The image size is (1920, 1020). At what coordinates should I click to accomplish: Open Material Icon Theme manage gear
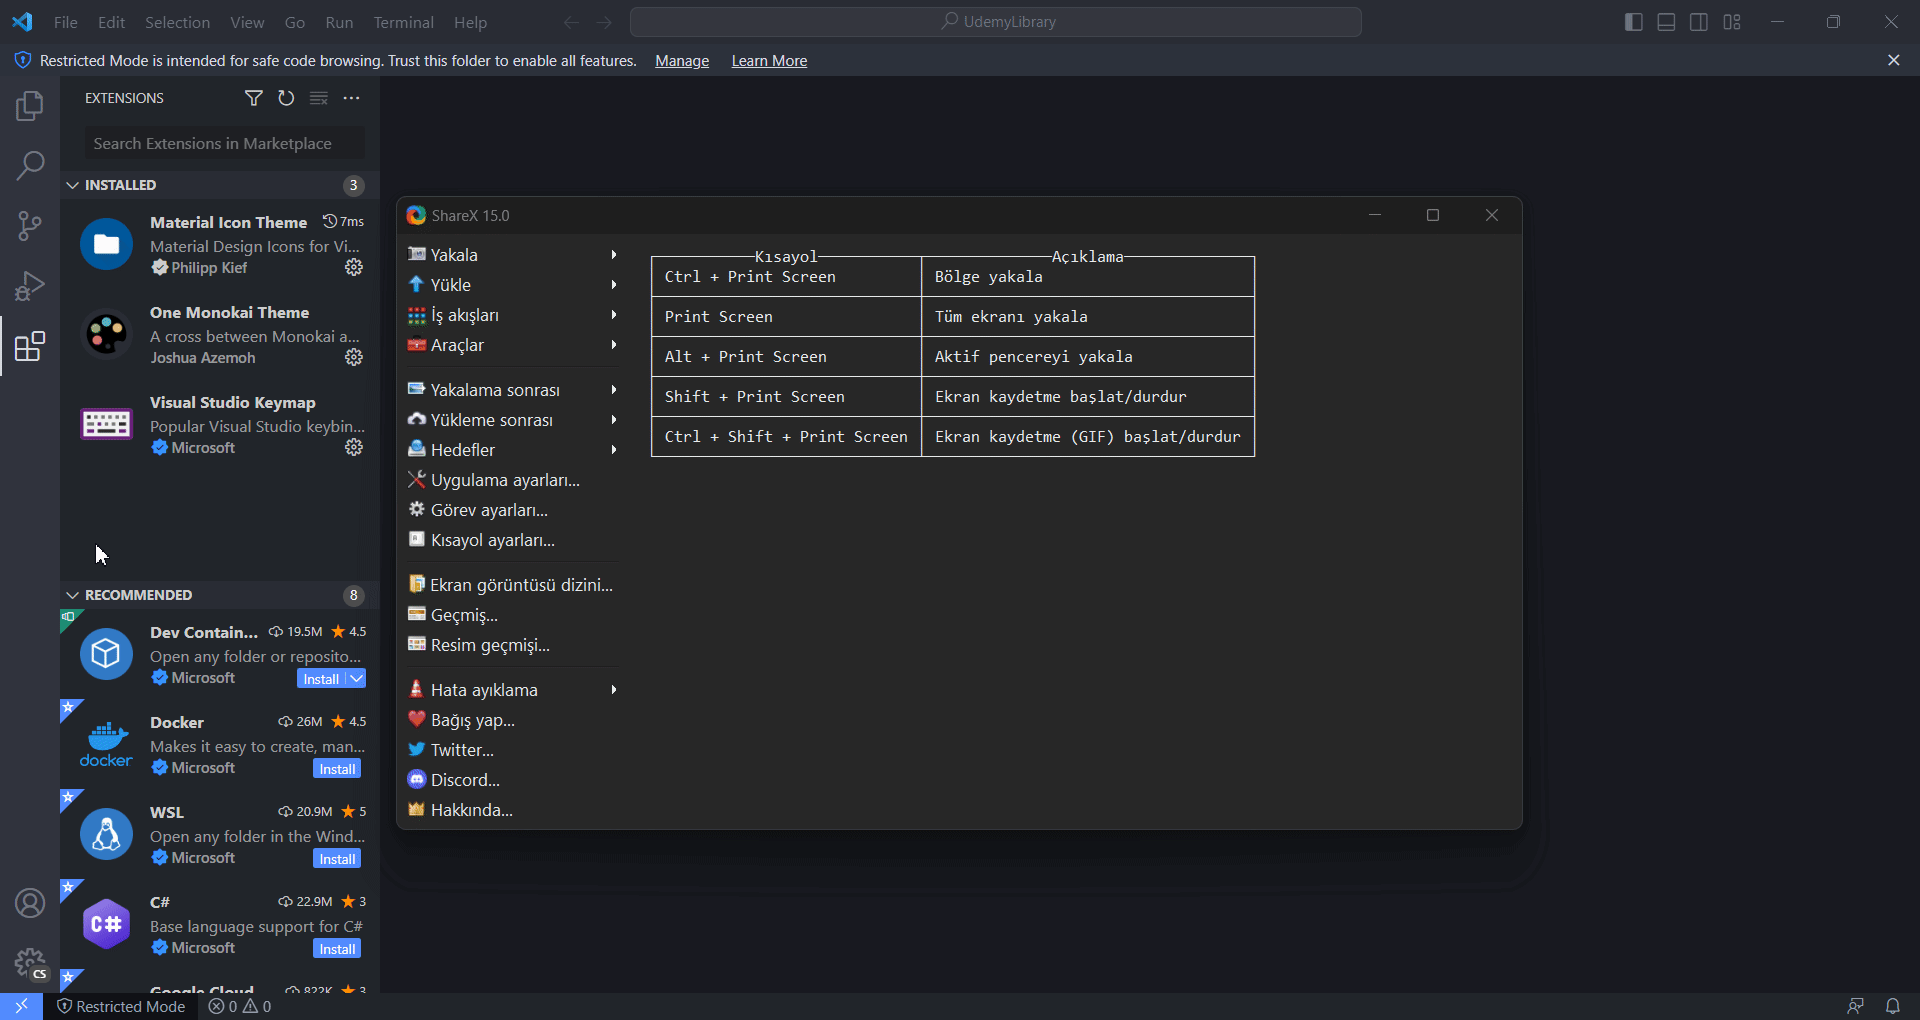tap(354, 267)
